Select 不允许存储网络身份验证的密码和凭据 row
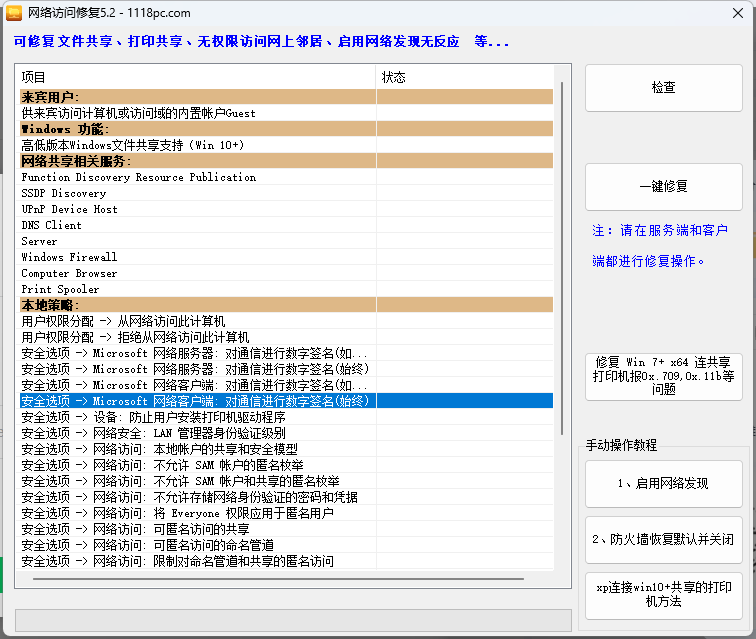Screen dimensions: 756x639 (x=286, y=497)
